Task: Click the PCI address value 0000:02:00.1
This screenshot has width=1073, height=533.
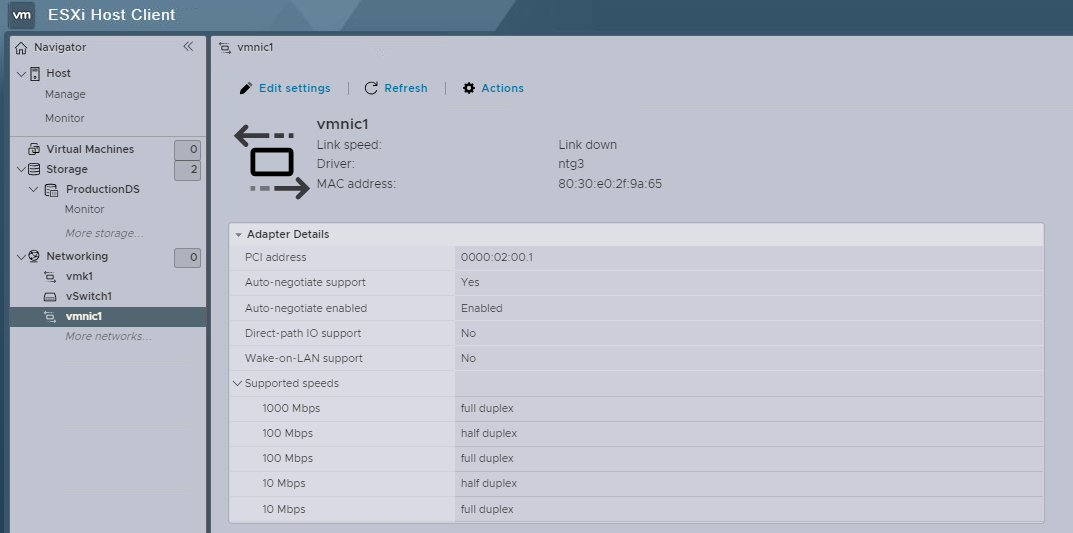Action: tap(497, 257)
